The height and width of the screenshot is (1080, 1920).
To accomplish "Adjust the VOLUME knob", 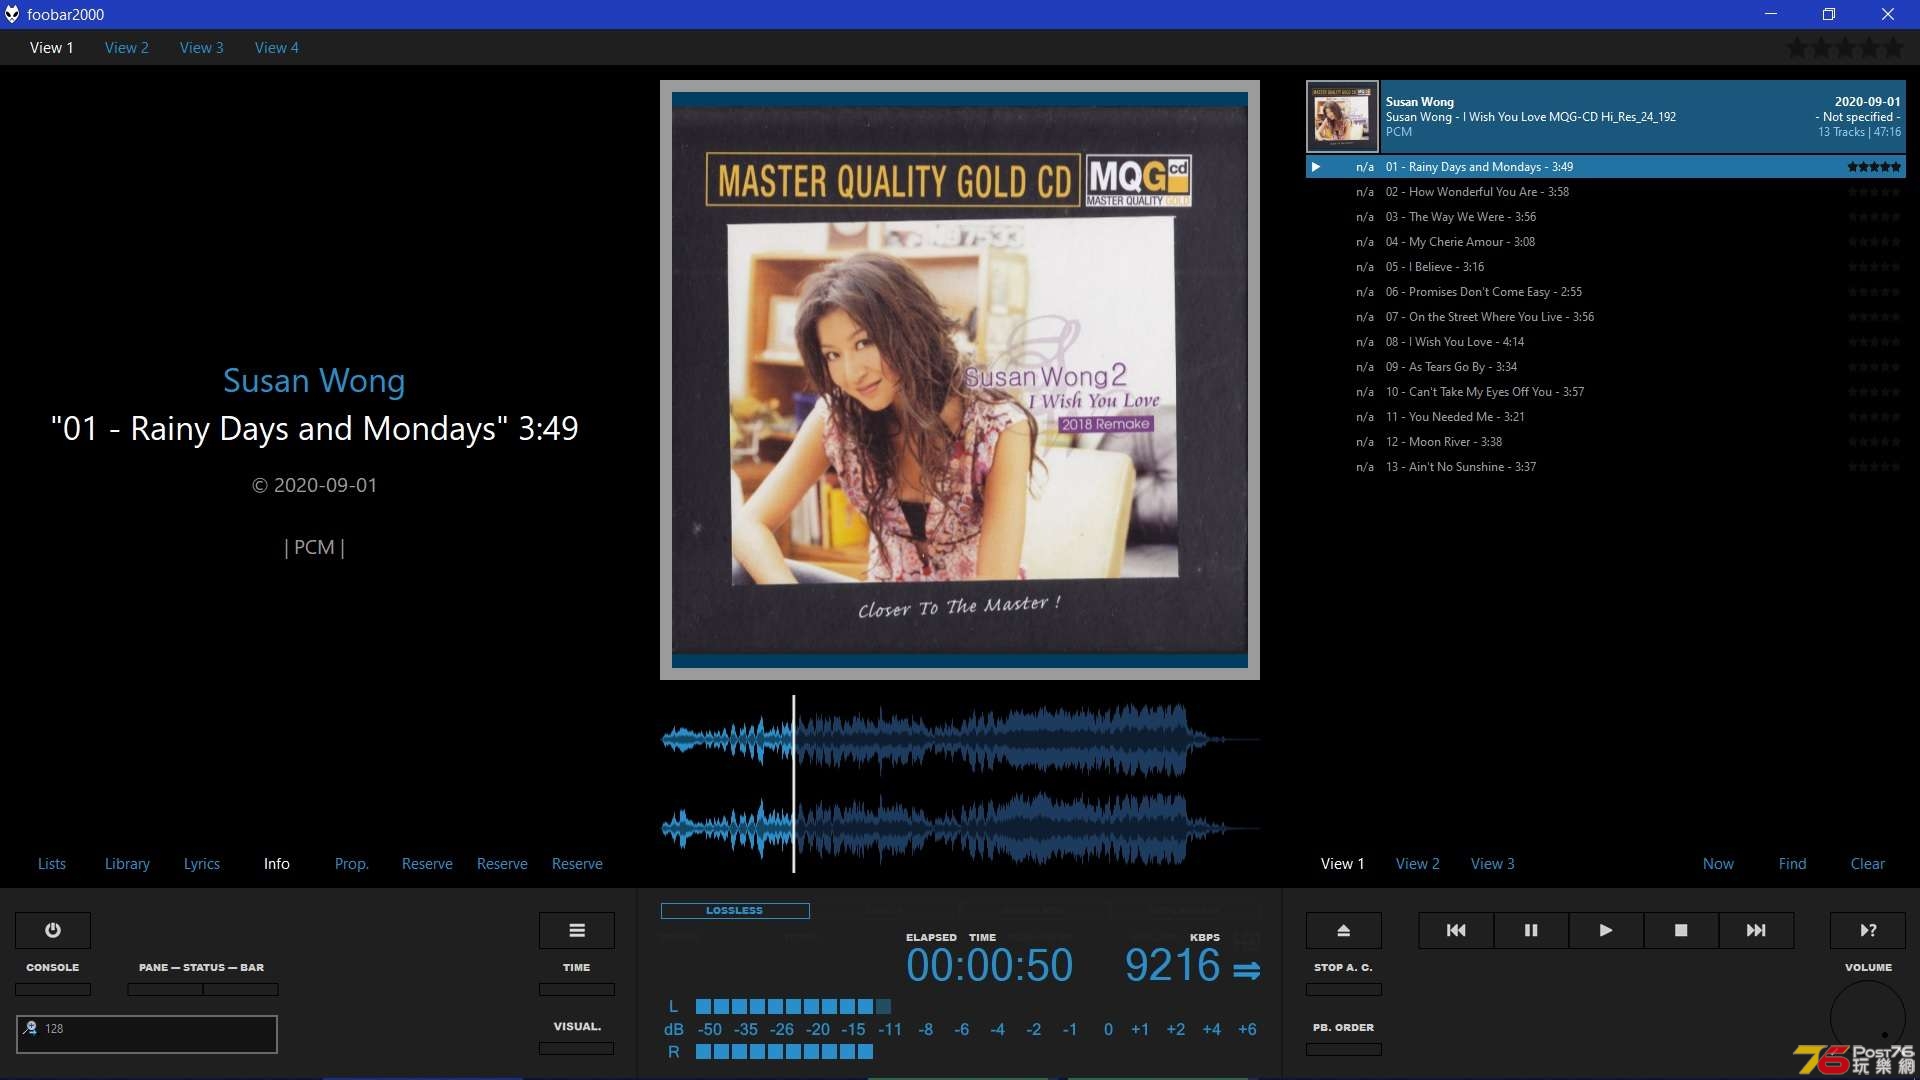I will [x=1868, y=1017].
